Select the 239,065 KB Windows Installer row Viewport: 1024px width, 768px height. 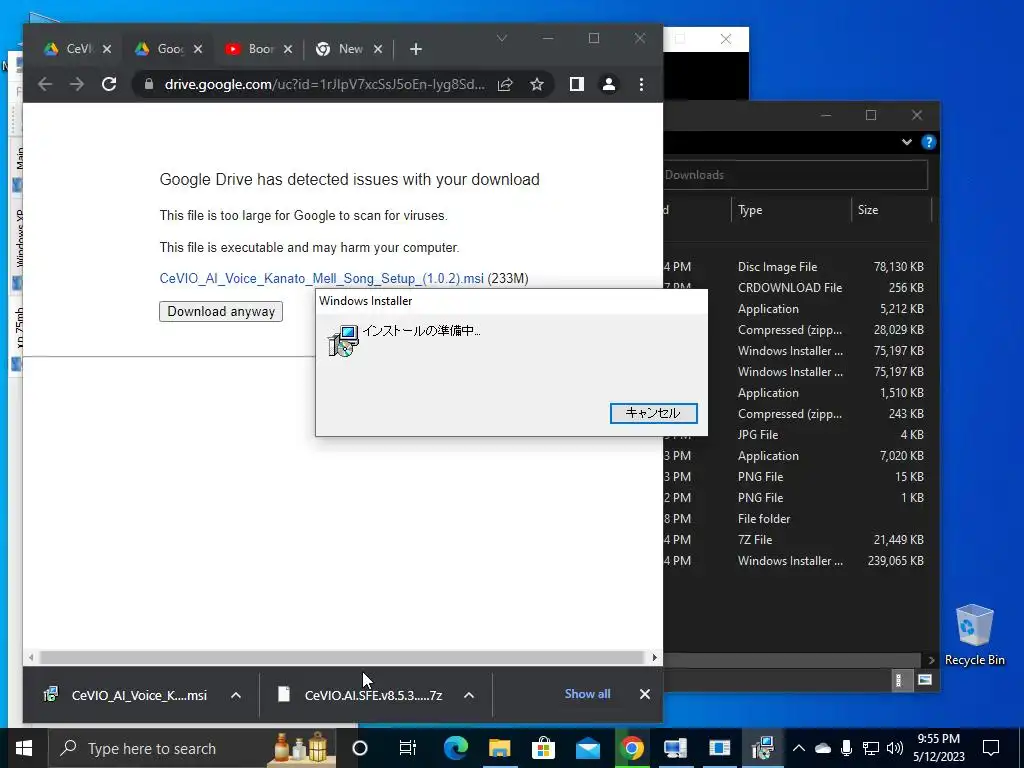[x=797, y=561]
